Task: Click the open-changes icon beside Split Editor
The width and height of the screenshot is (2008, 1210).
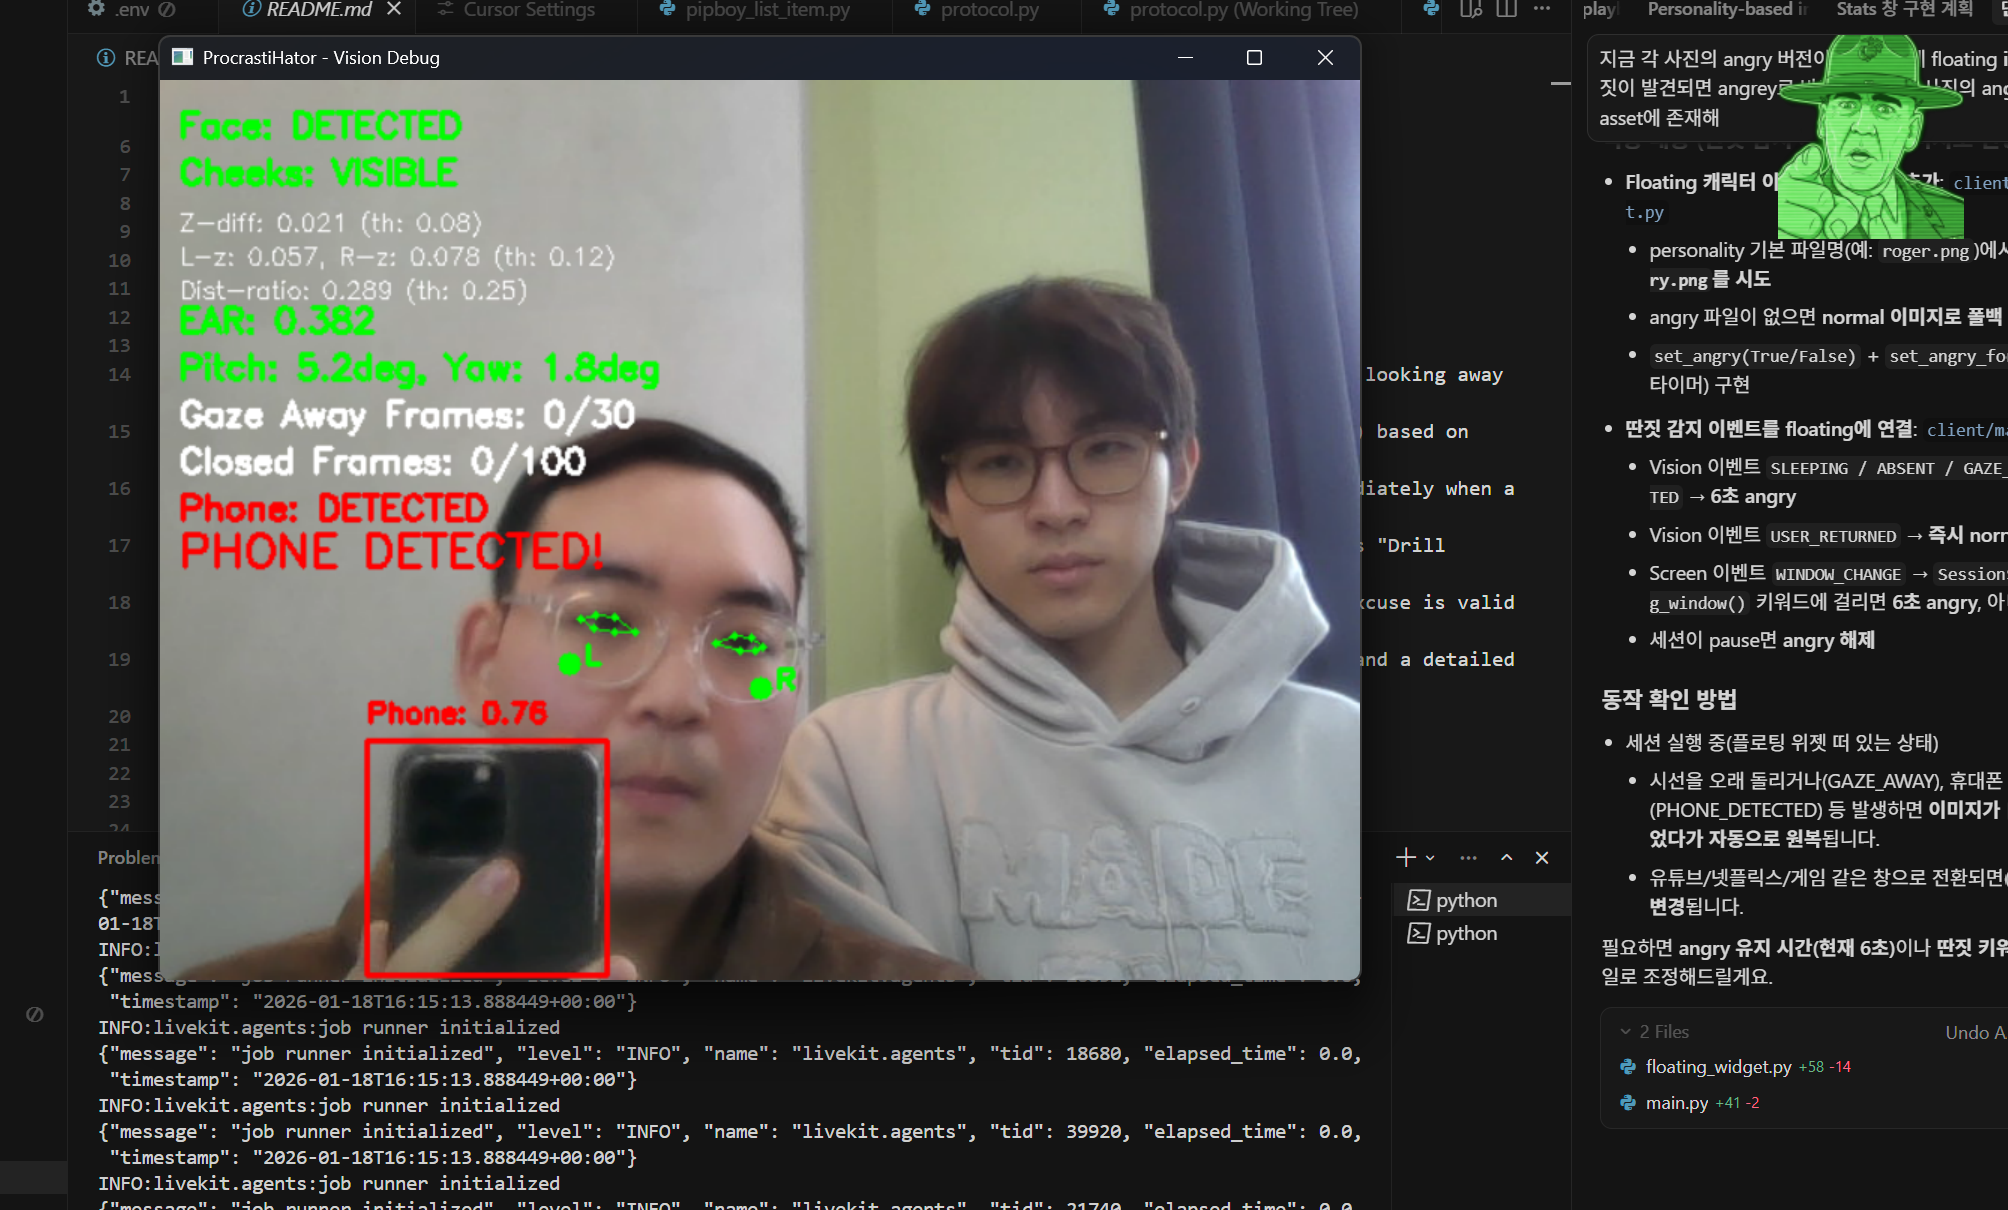Action: click(x=1470, y=9)
